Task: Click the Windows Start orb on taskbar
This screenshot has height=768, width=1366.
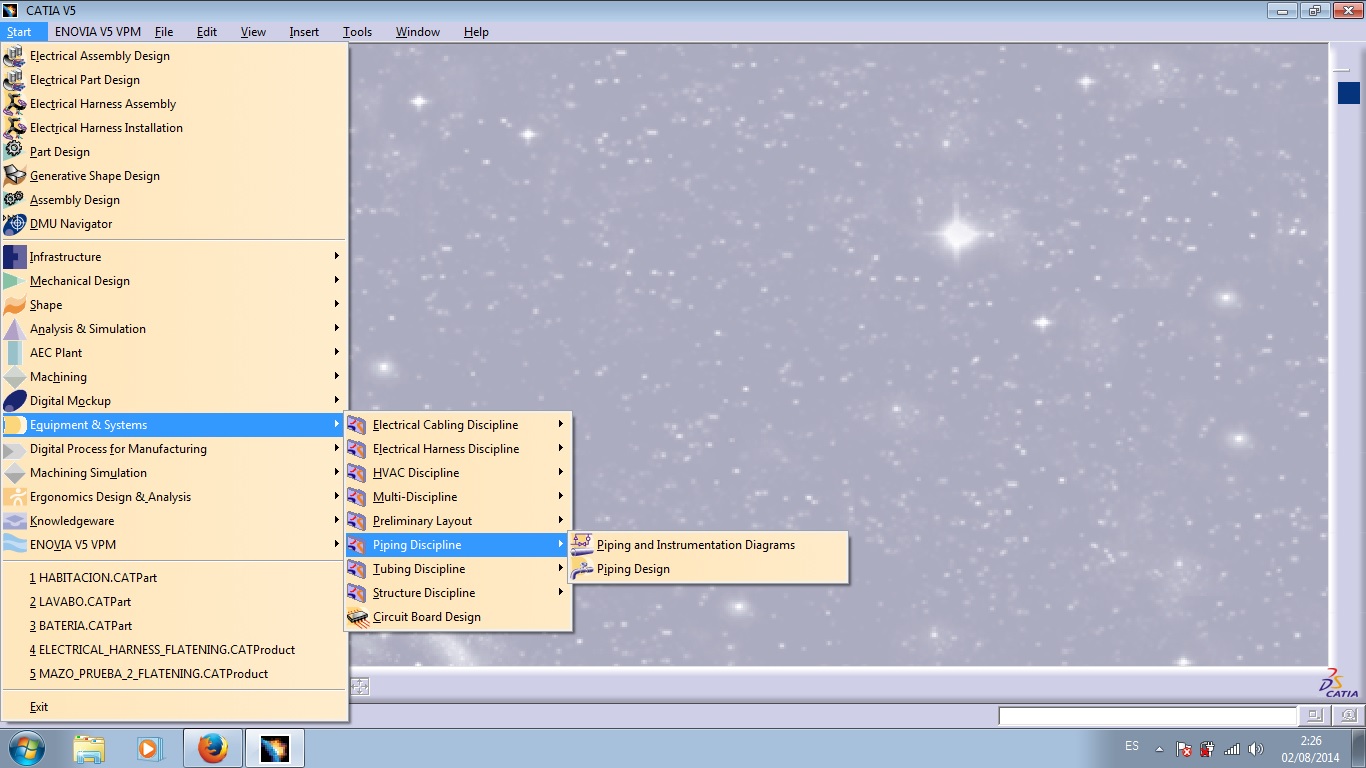Action: pyautogui.click(x=27, y=748)
